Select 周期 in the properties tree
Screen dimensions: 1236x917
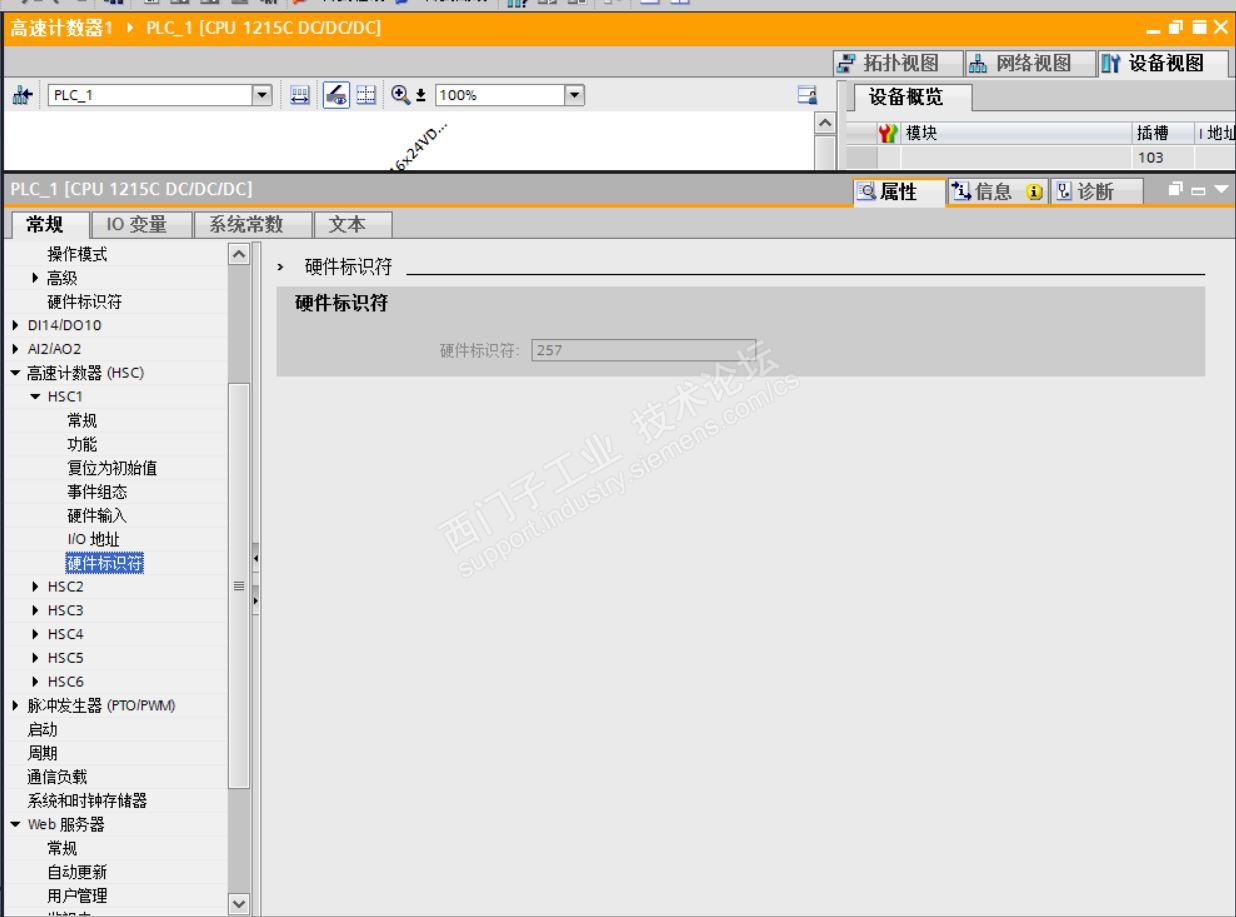(x=42, y=753)
